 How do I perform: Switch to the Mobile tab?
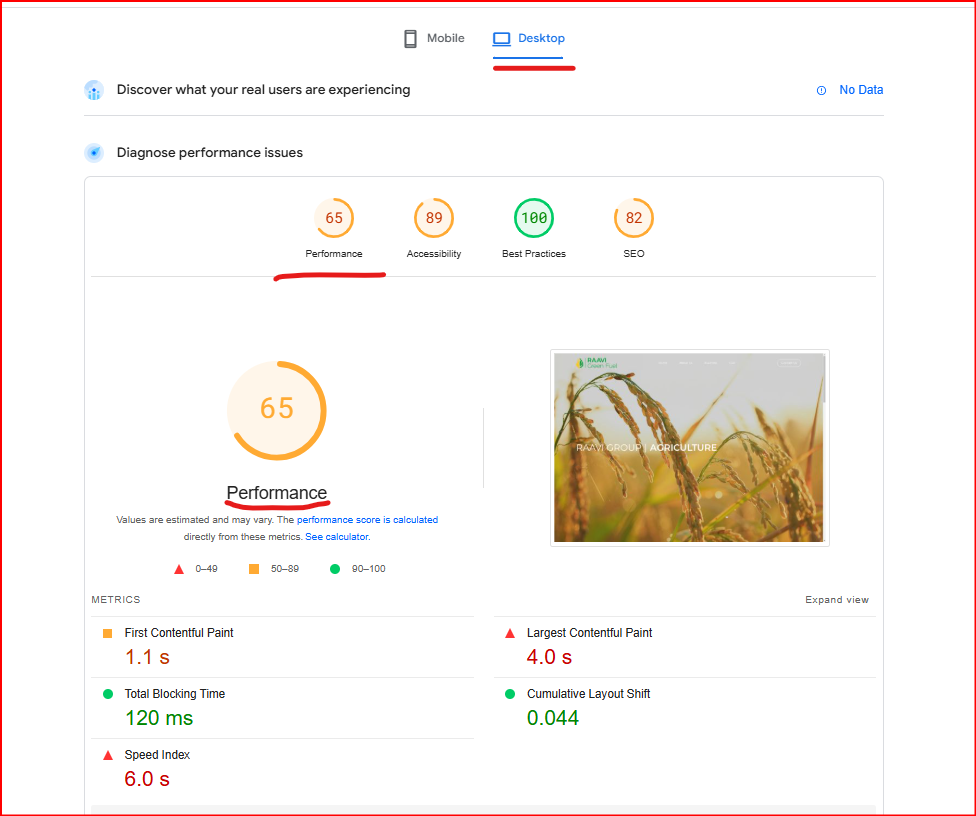tap(434, 39)
